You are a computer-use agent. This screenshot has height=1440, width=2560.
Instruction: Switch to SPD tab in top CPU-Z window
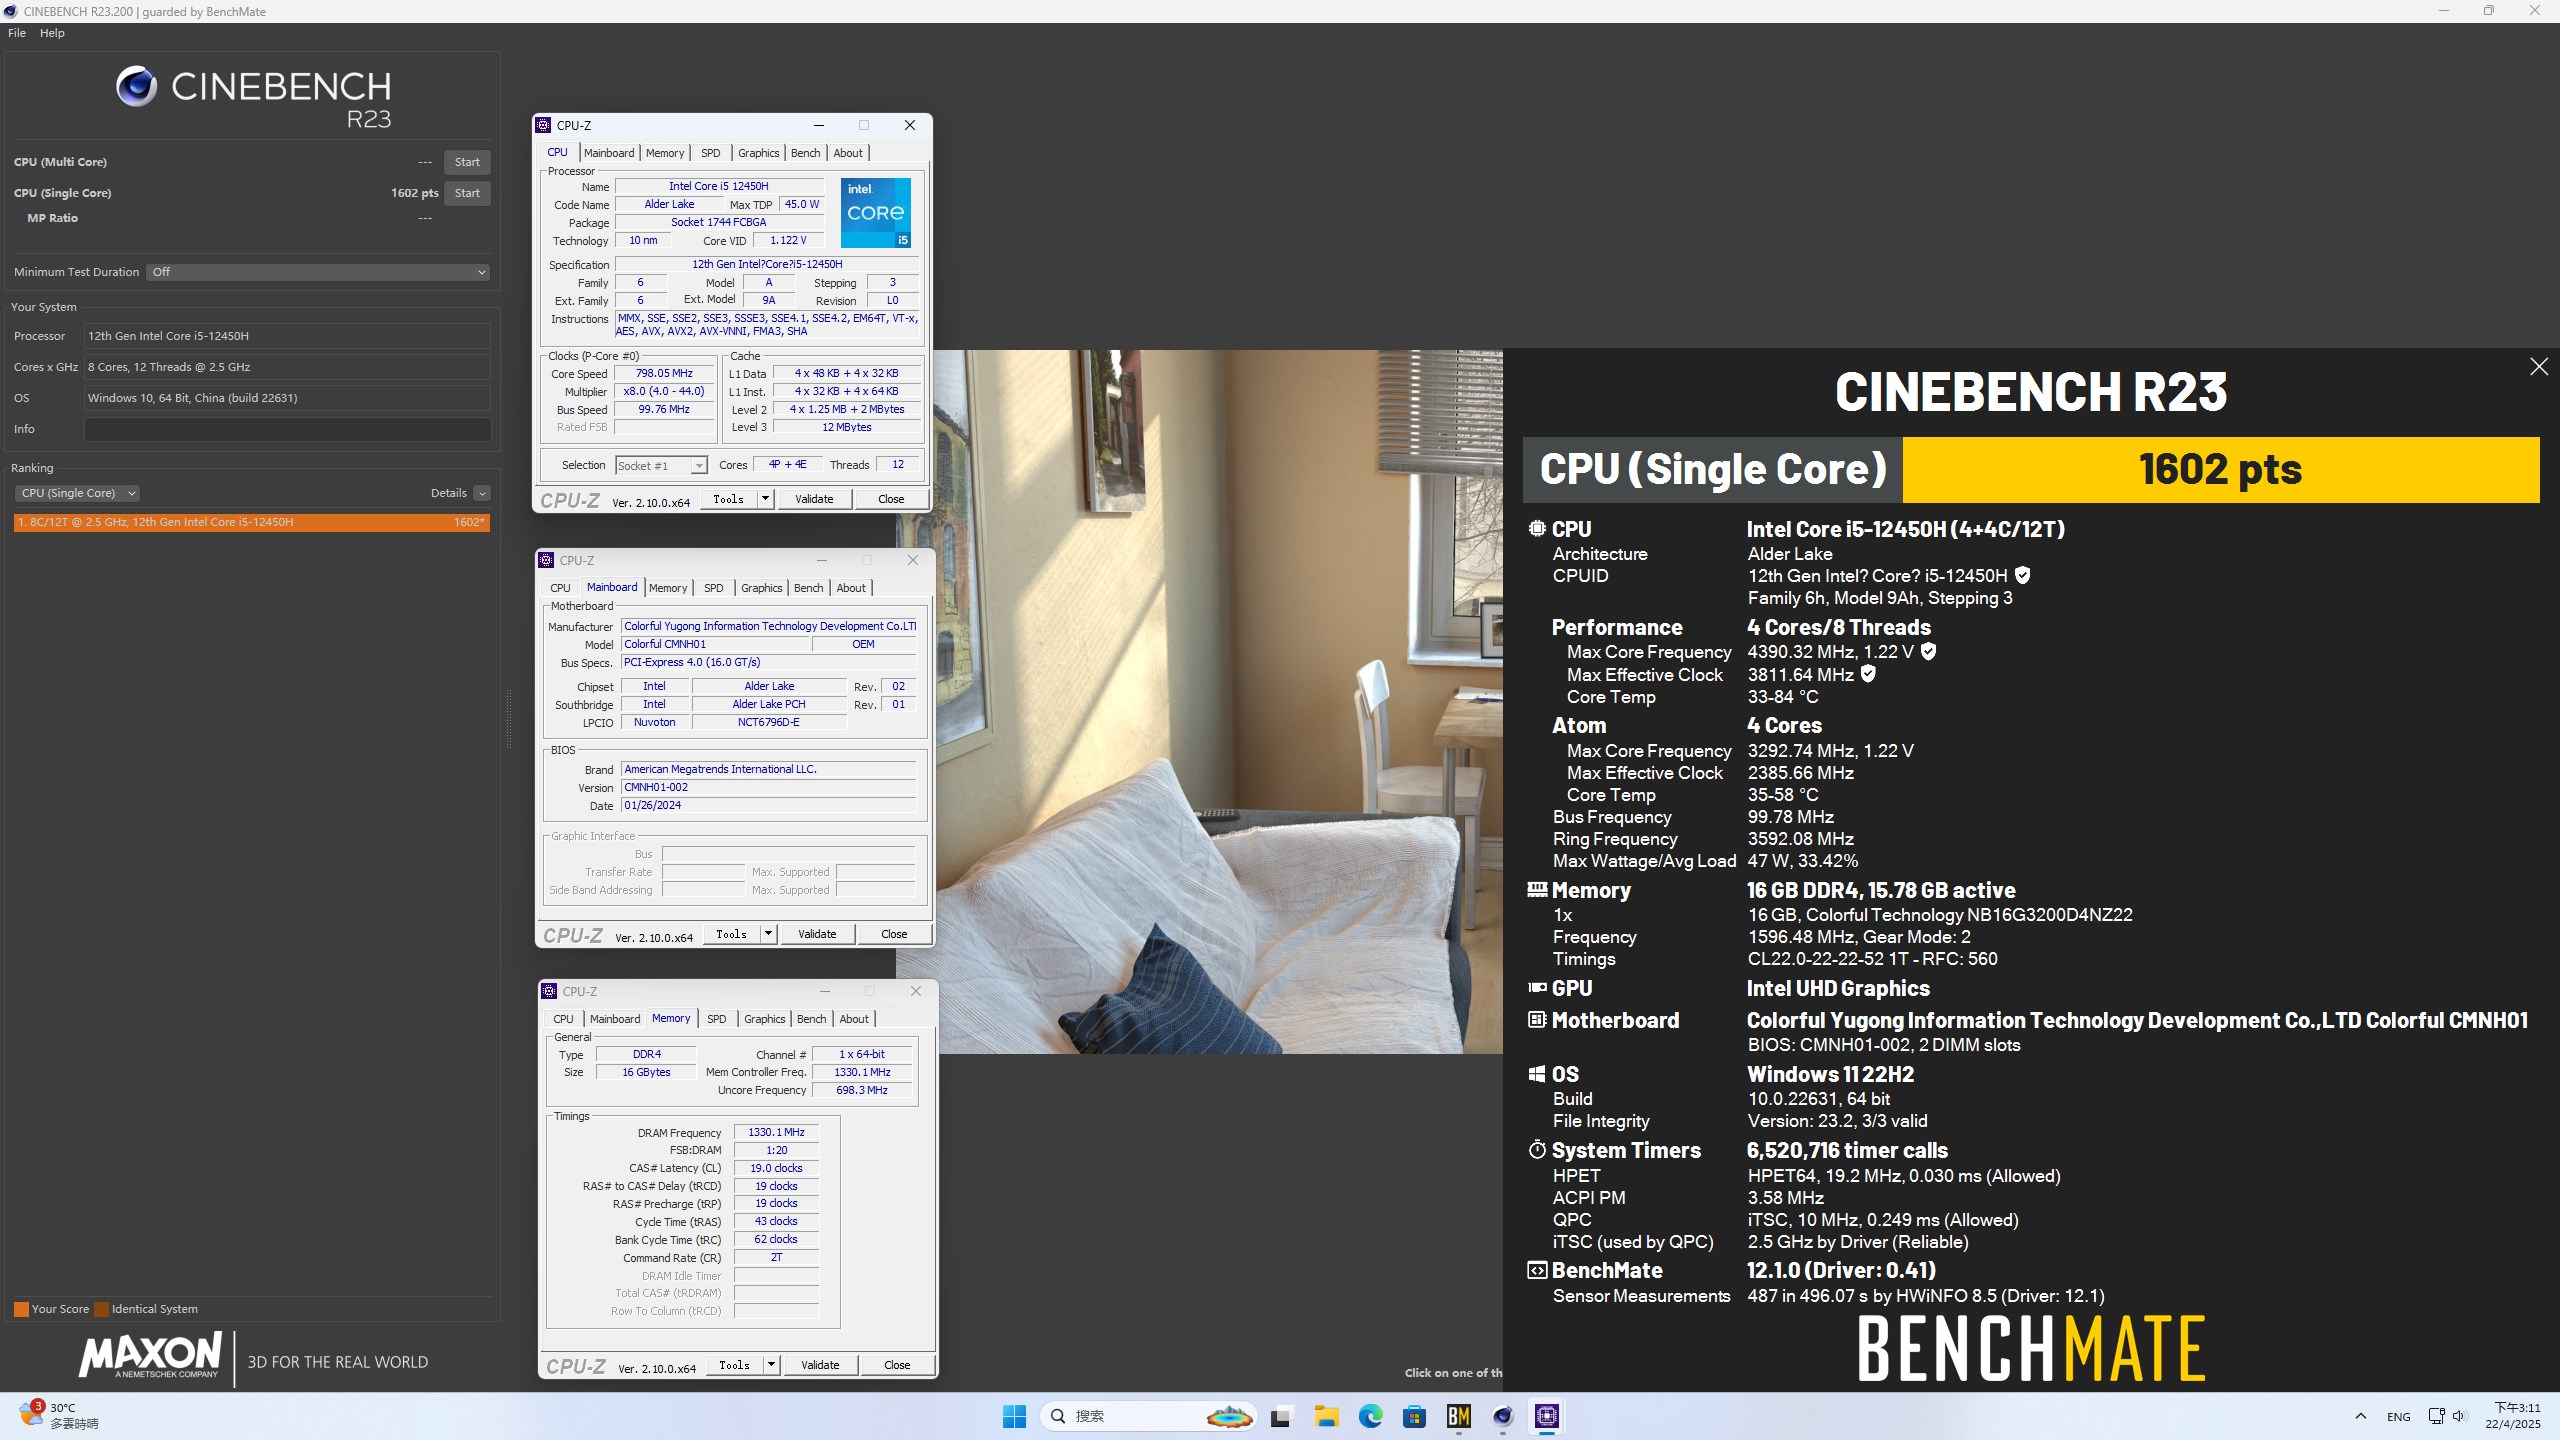point(711,153)
